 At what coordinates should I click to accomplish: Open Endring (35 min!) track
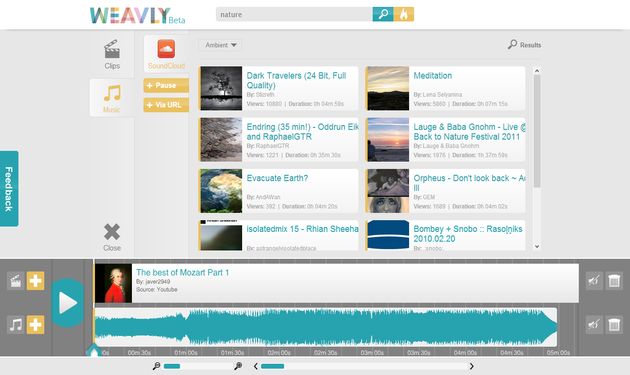[302, 131]
